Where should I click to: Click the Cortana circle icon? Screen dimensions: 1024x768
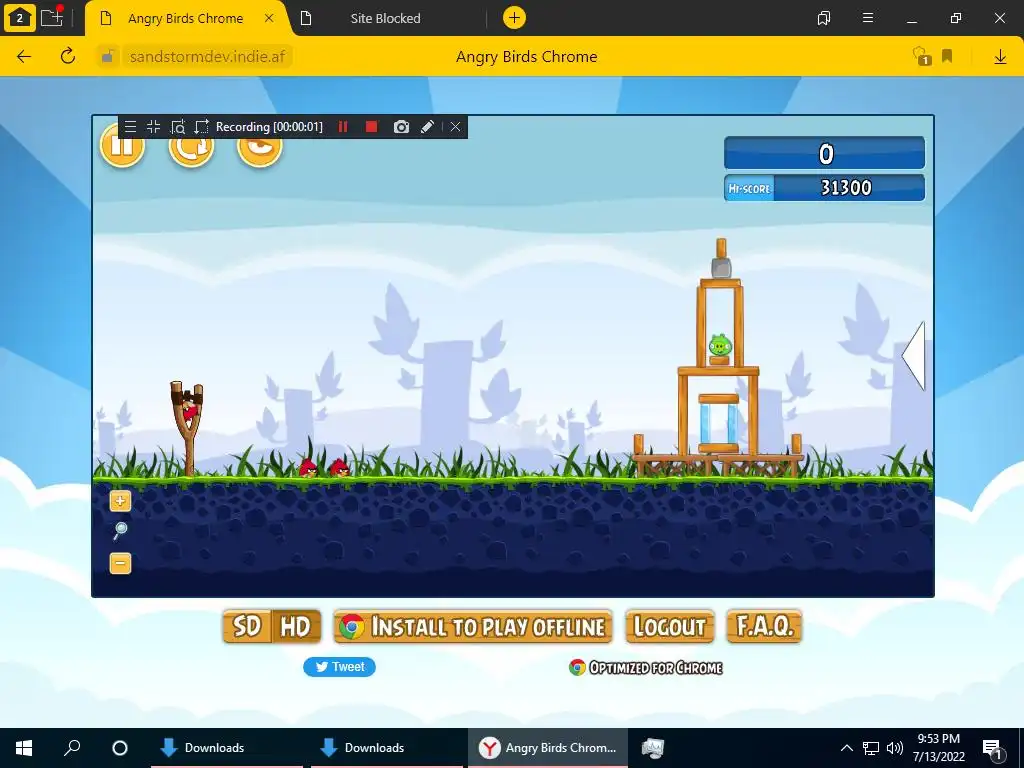click(x=120, y=748)
